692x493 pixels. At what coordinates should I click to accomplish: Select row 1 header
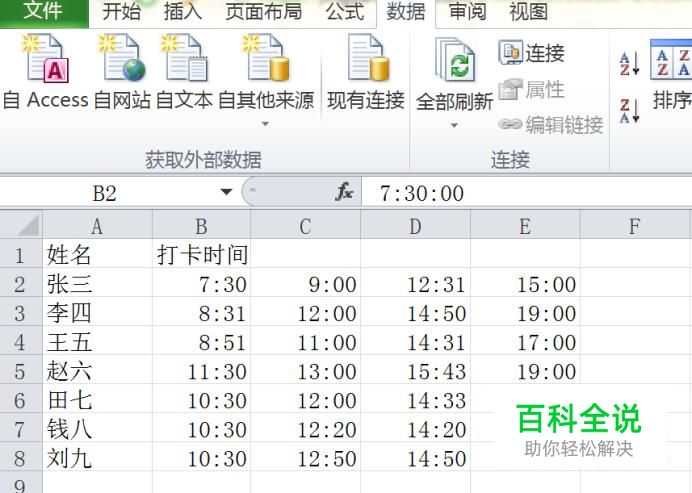click(20, 255)
